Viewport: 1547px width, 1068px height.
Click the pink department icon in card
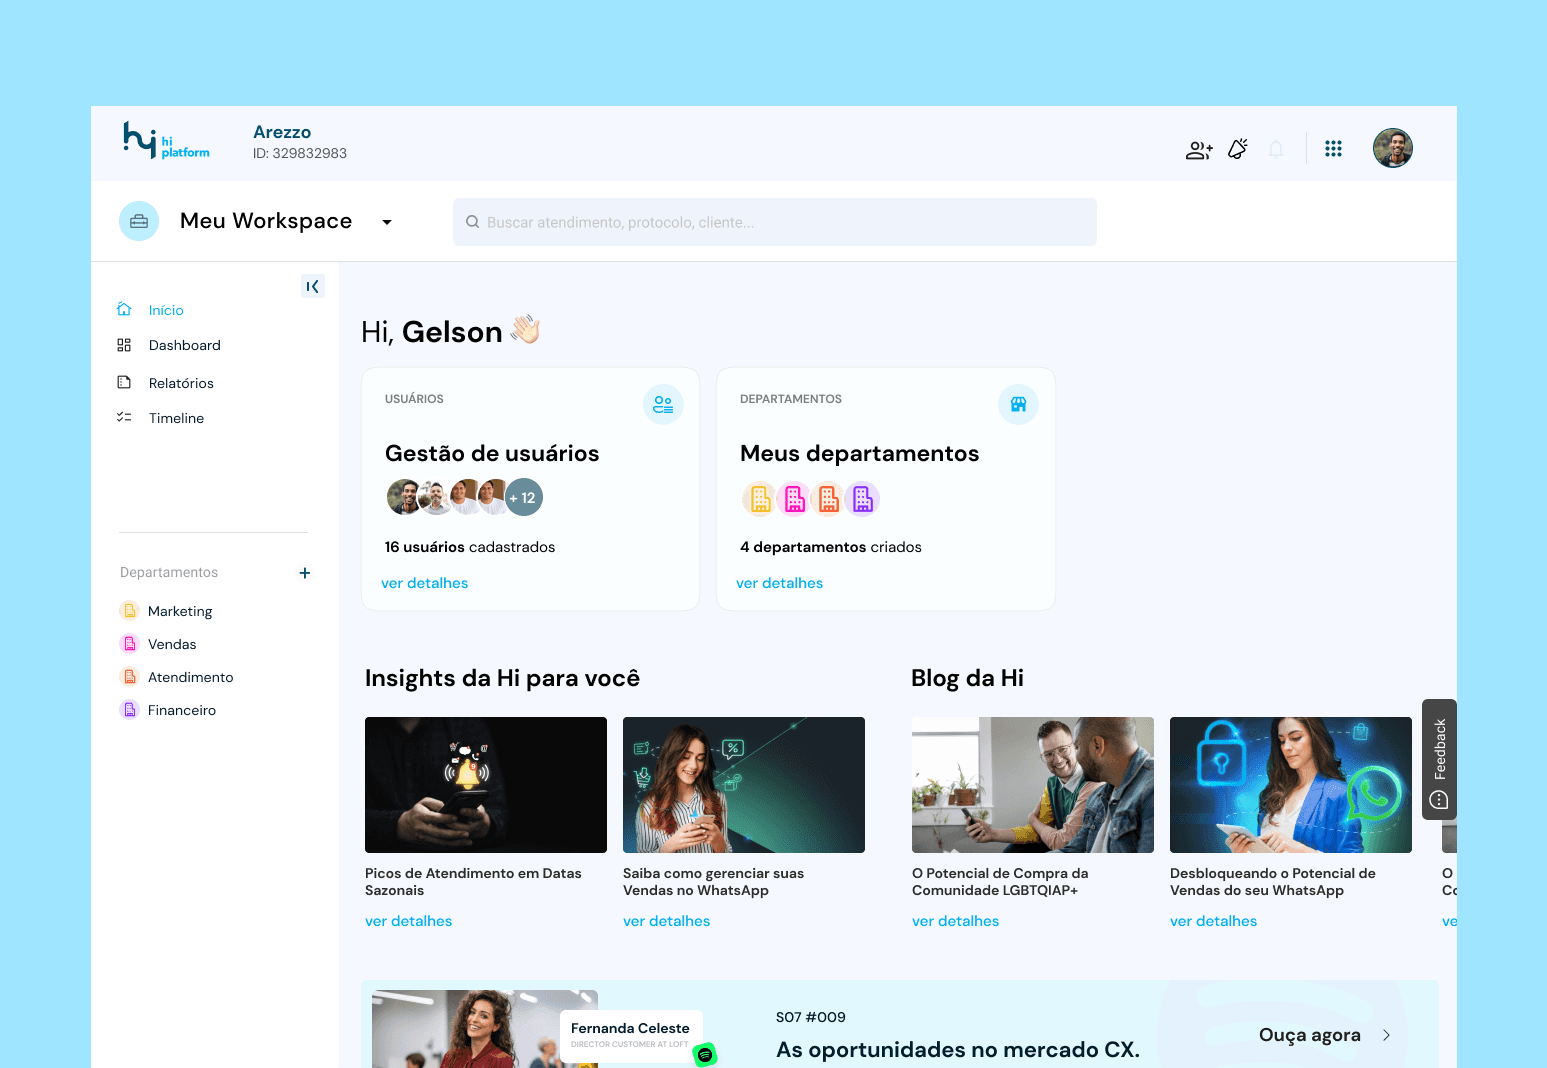[x=794, y=499]
